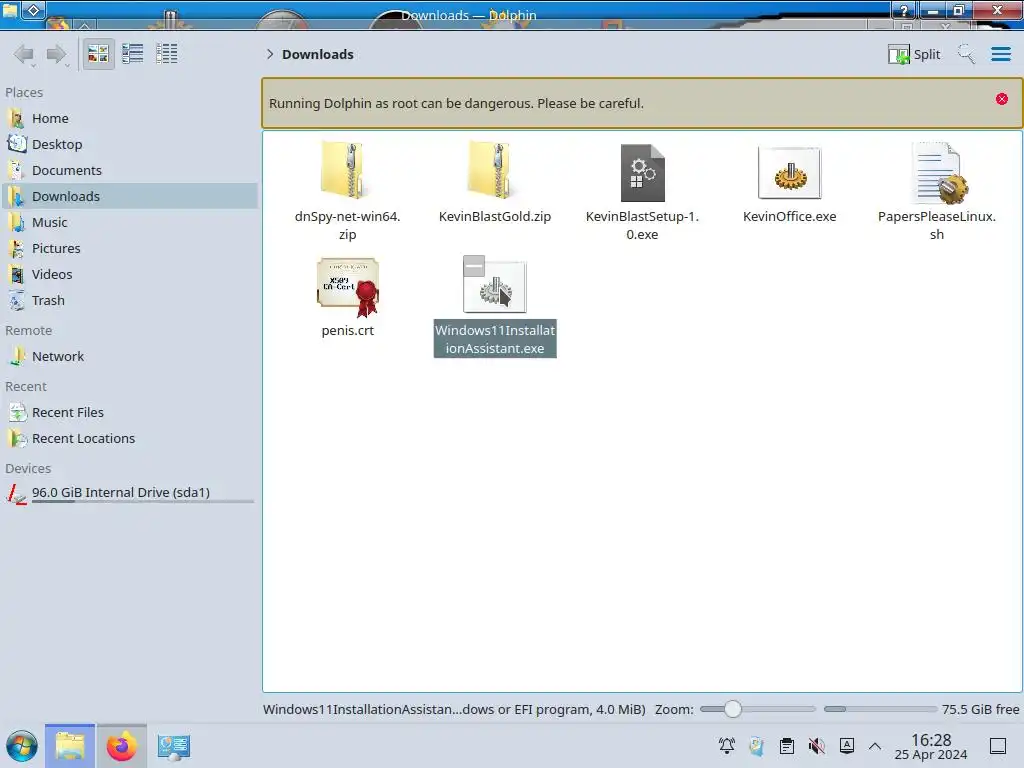Dismiss the root warning message
Image resolution: width=1024 pixels, height=768 pixels.
coord(1002,99)
